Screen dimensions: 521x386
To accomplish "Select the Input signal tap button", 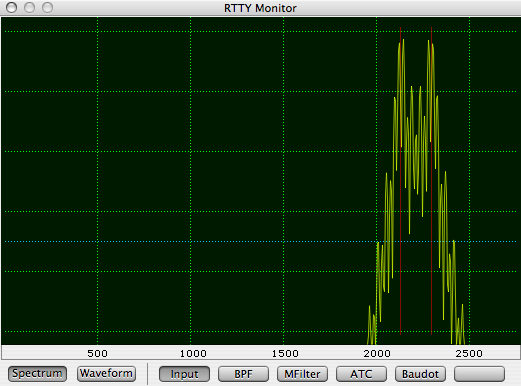I will point(184,374).
